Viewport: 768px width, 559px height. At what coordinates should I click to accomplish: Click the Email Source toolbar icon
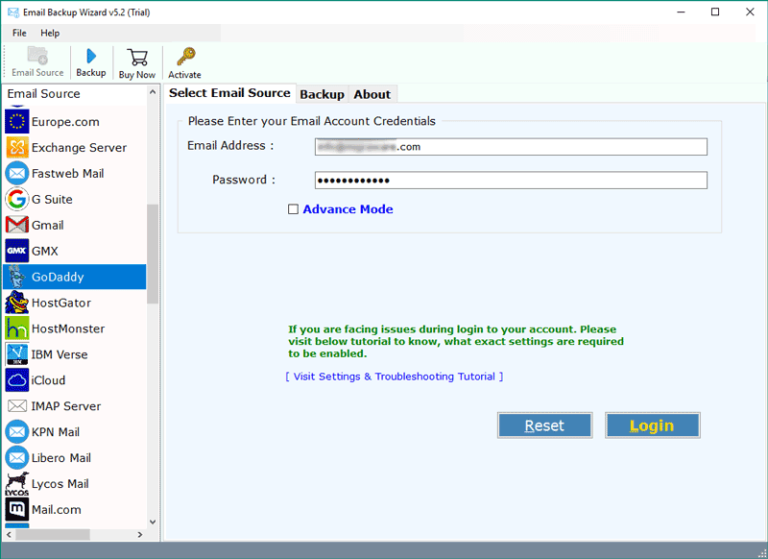(37, 56)
